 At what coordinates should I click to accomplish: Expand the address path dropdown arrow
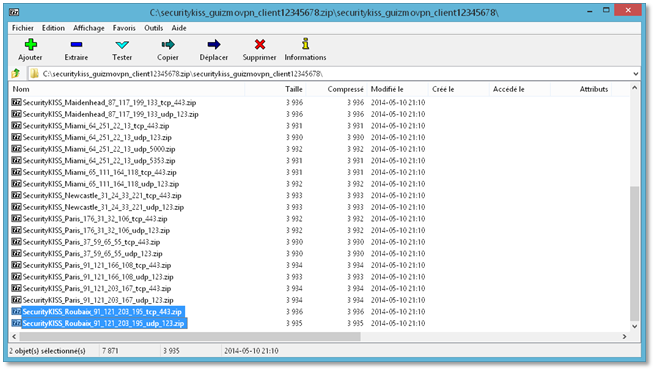635,74
